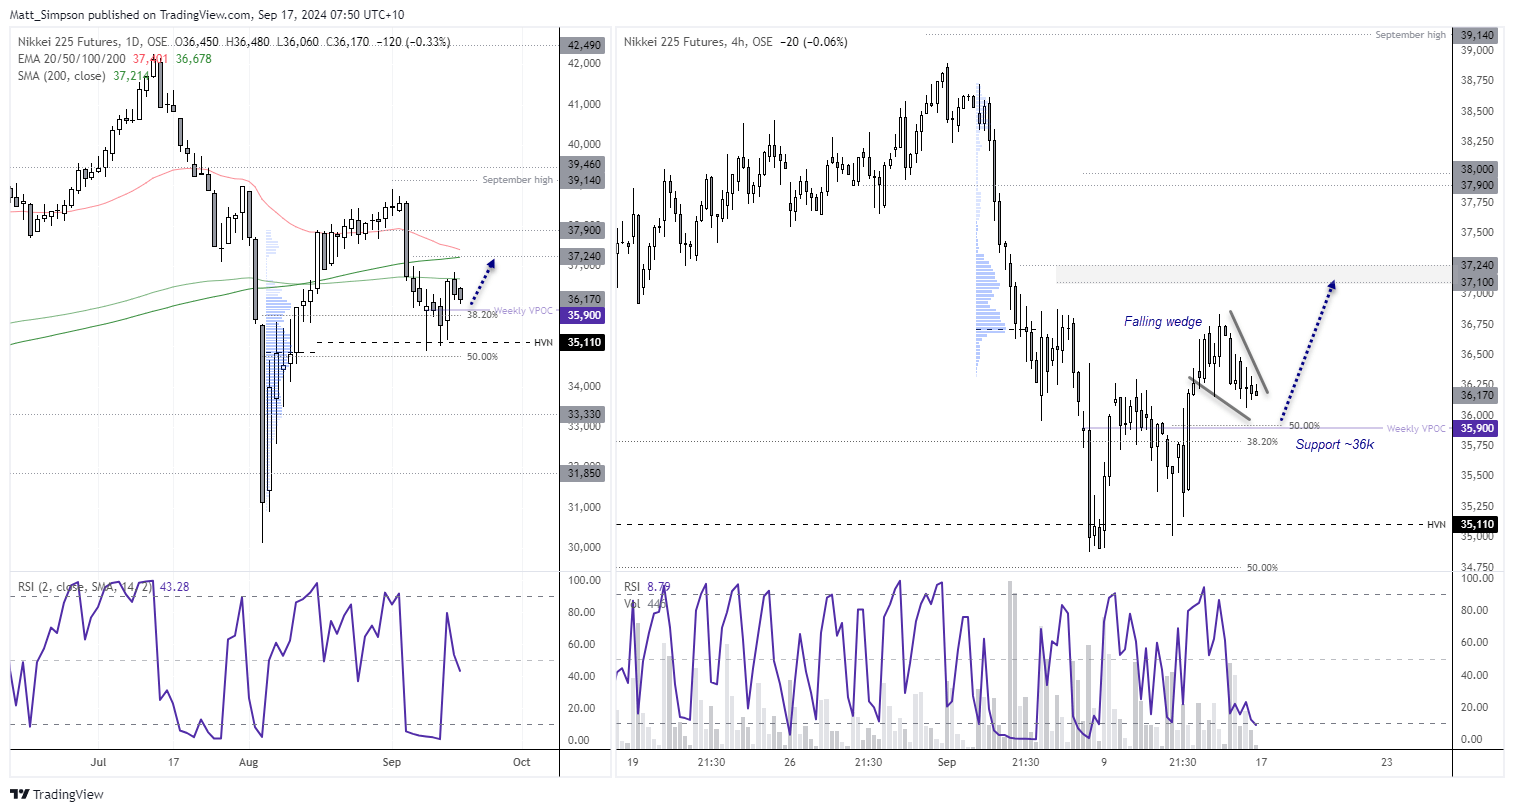Viewport: 1514px width, 812px height.
Task: Click the 26 date label on 4h time axis
Action: tap(790, 762)
